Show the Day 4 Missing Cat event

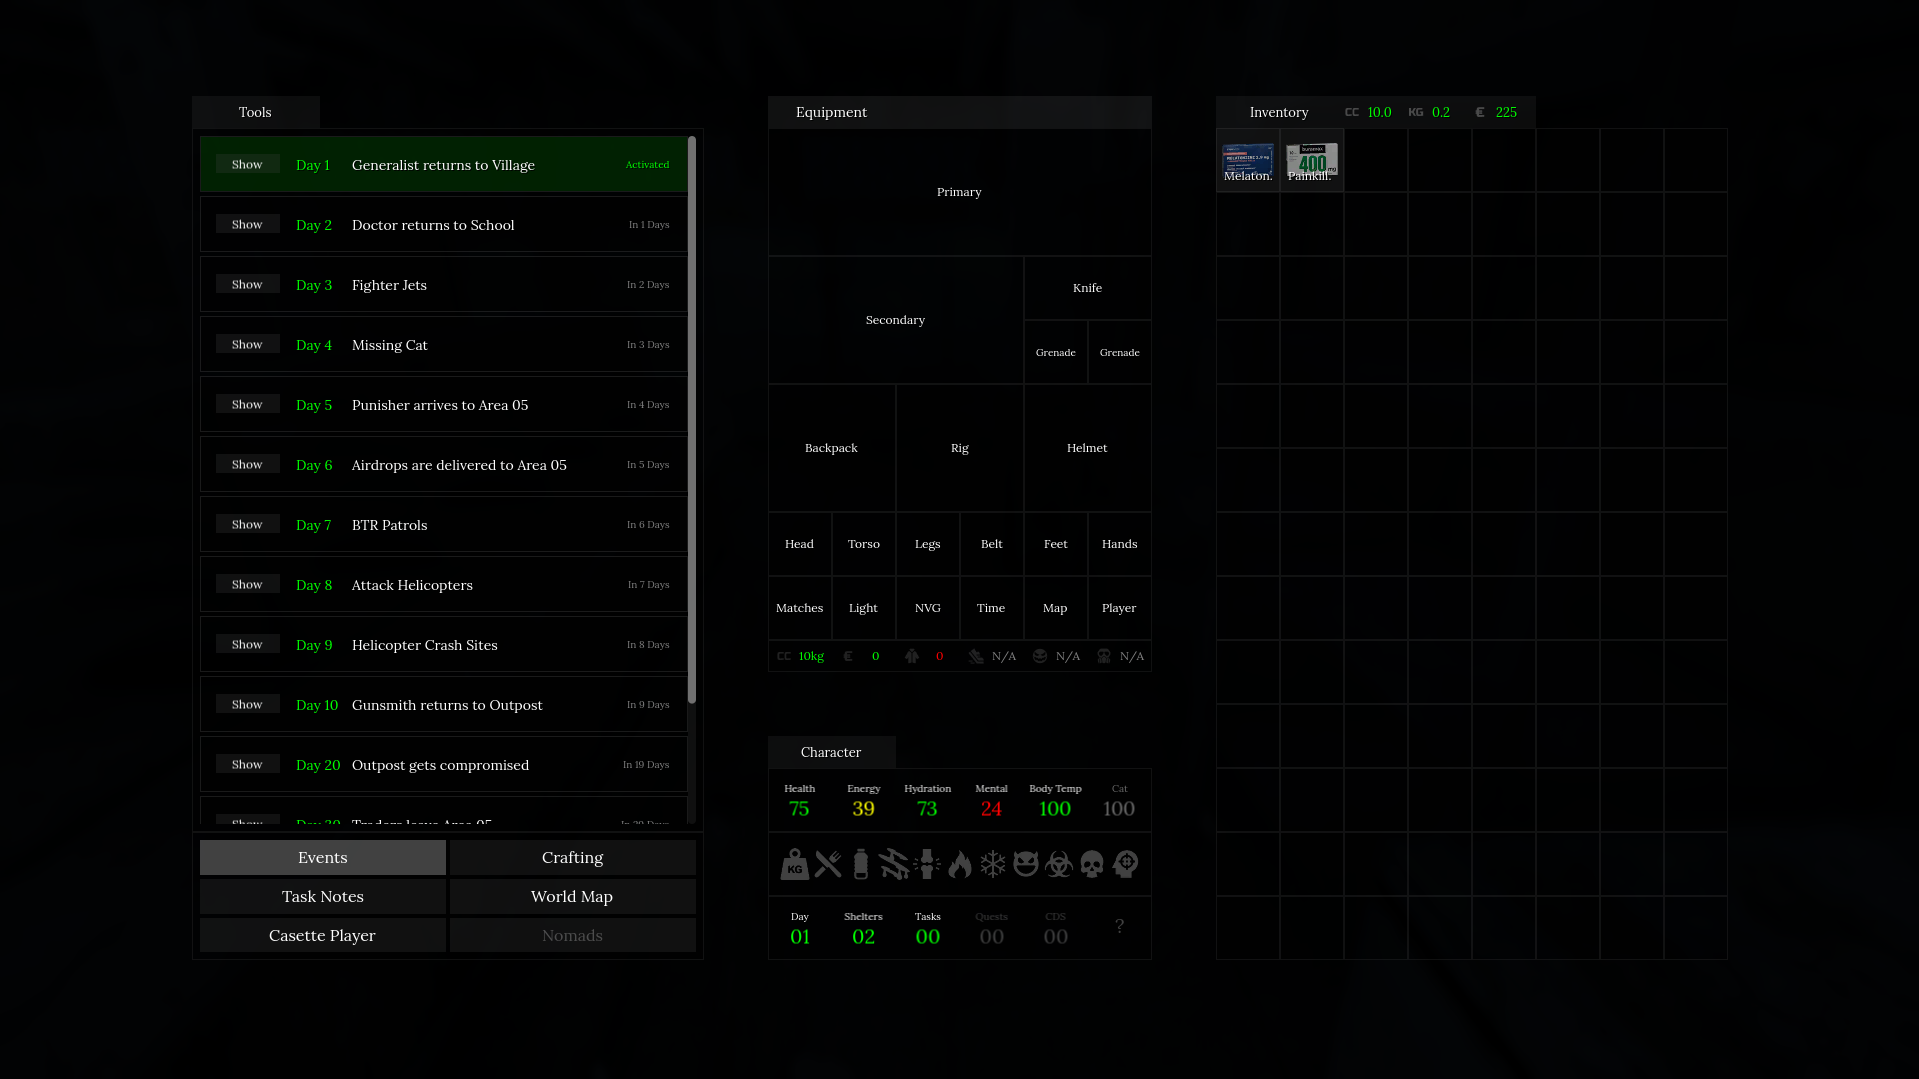click(247, 345)
